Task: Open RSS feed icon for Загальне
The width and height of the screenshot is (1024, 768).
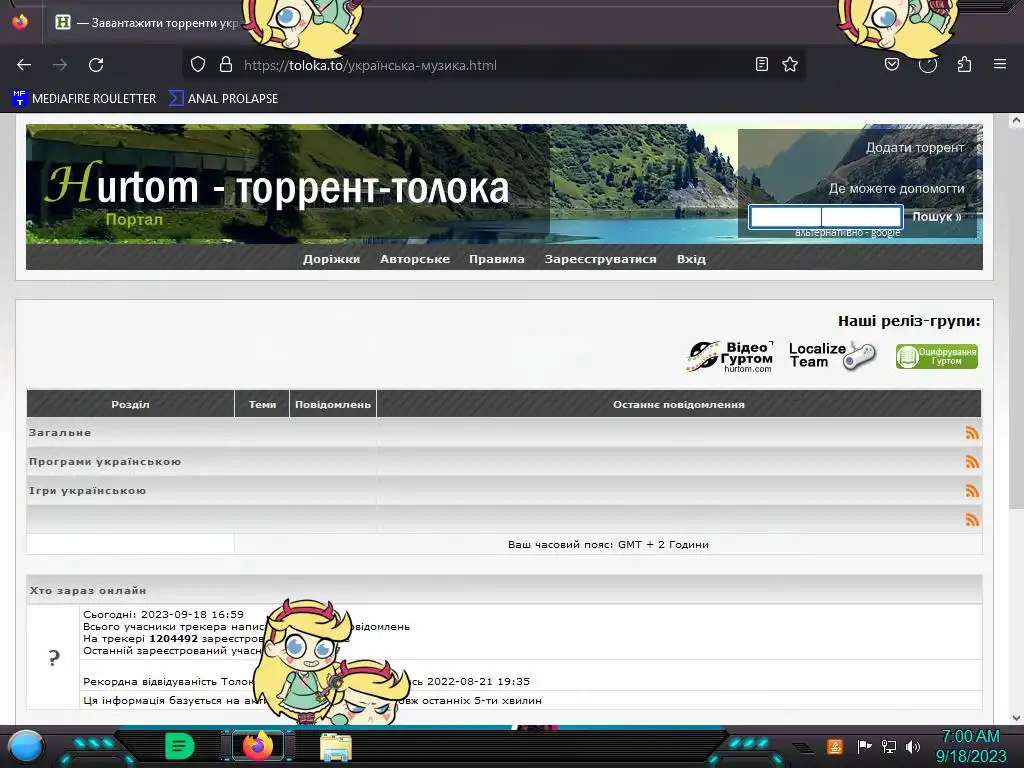Action: click(x=972, y=432)
